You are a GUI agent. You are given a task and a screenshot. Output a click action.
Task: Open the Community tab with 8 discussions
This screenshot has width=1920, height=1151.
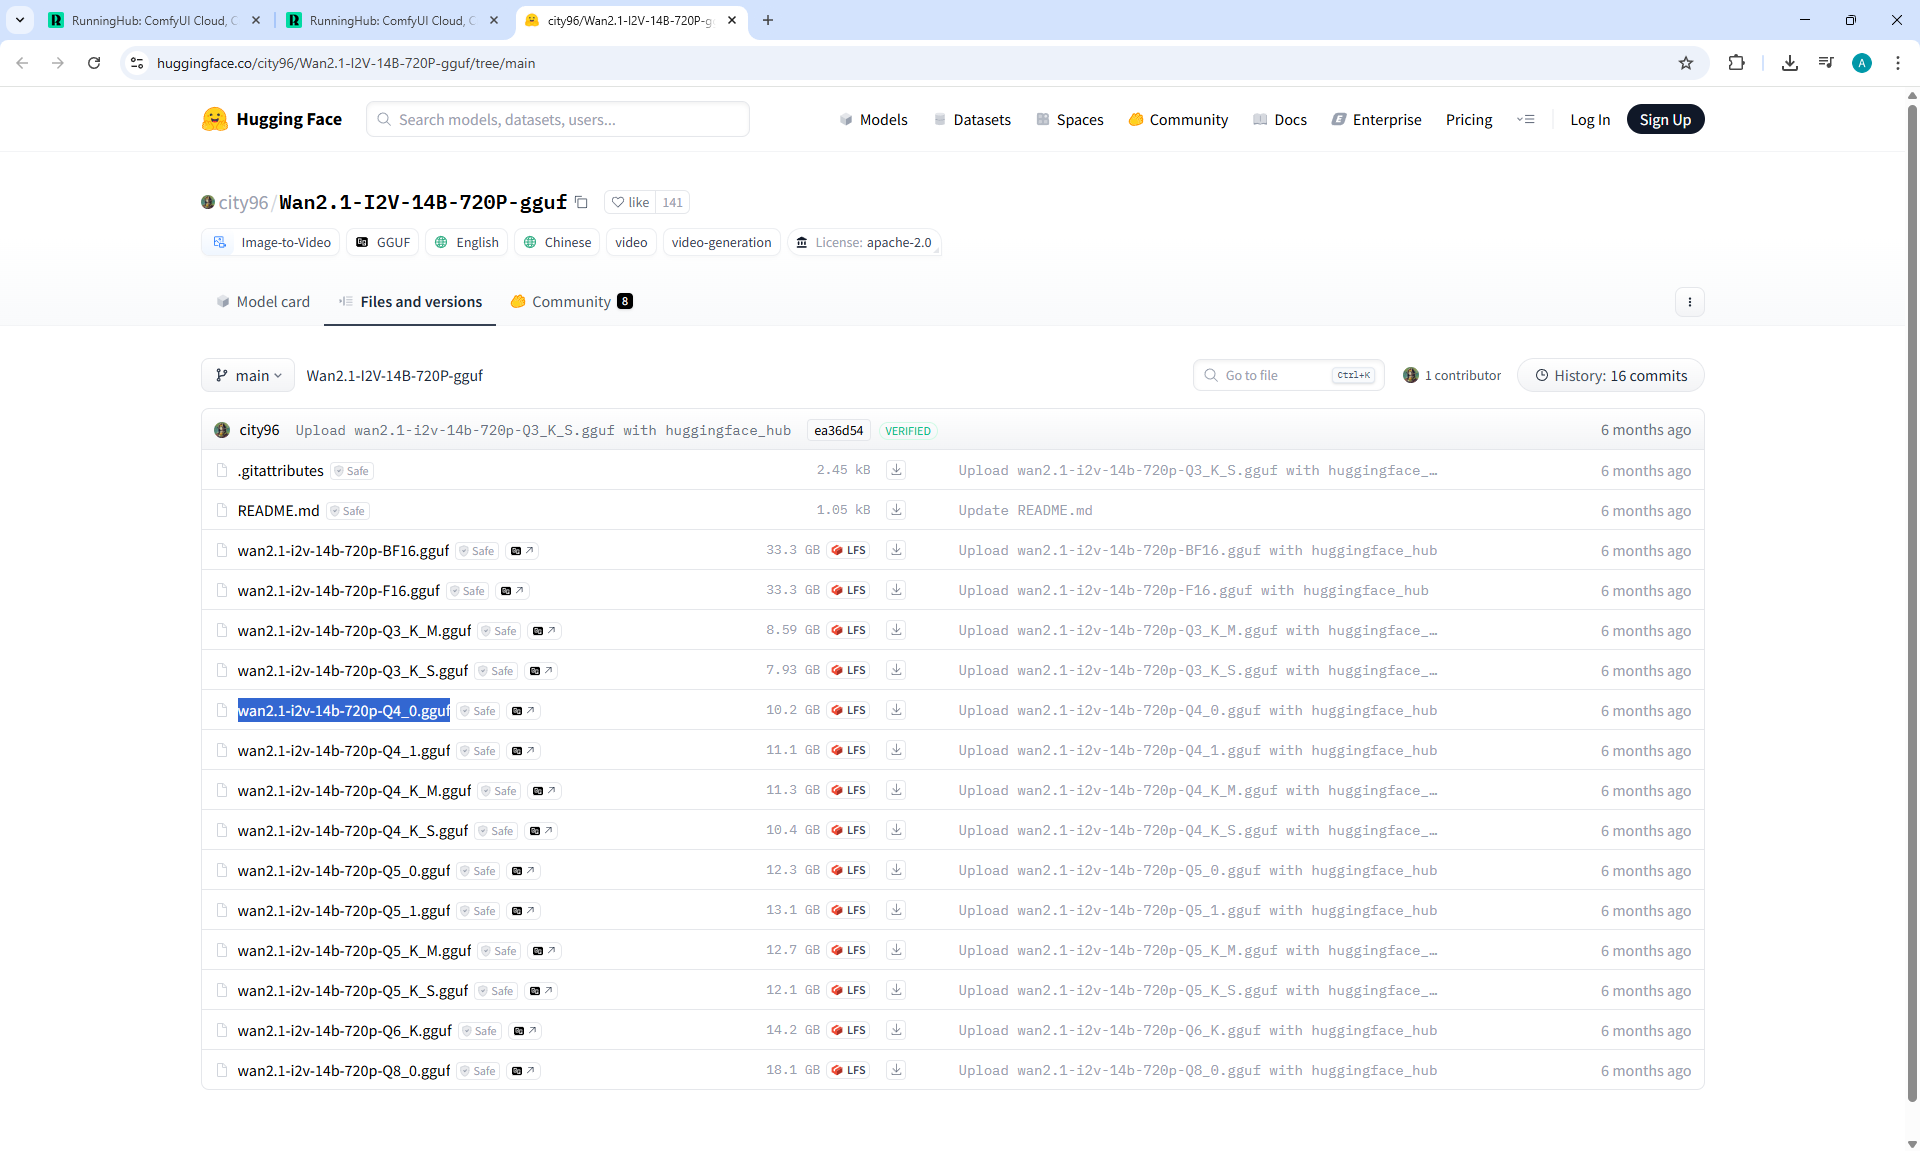(571, 302)
